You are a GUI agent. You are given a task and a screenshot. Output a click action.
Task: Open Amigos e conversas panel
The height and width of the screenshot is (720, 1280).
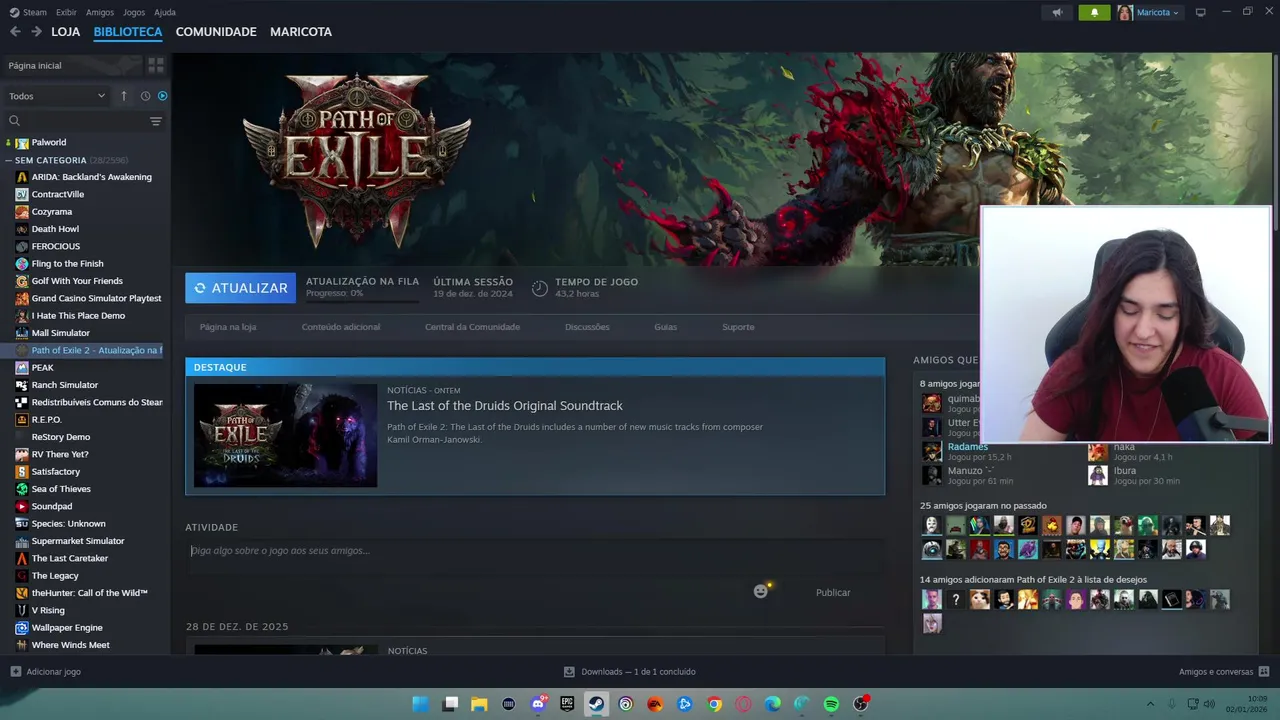[1224, 672]
